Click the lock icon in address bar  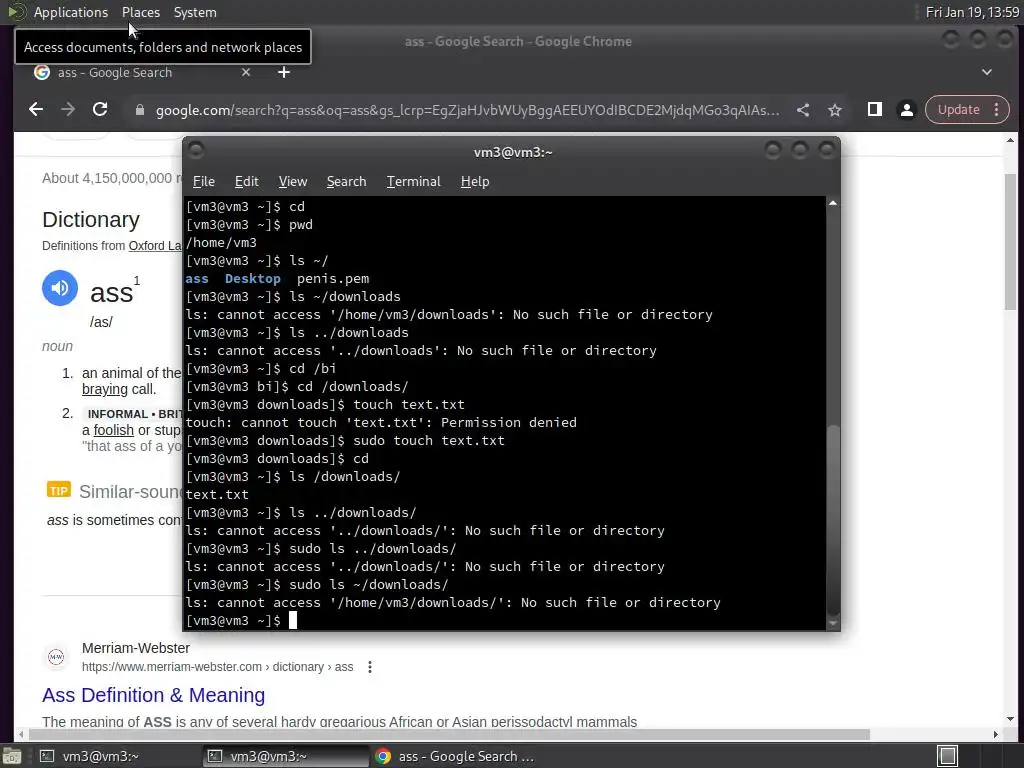139,110
